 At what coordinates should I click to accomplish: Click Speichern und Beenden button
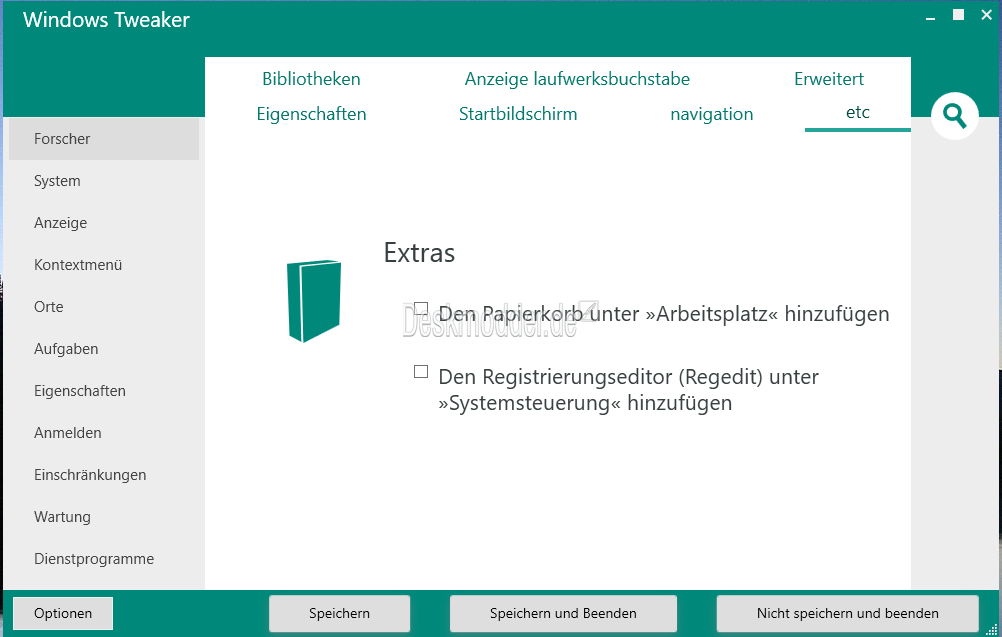[563, 613]
